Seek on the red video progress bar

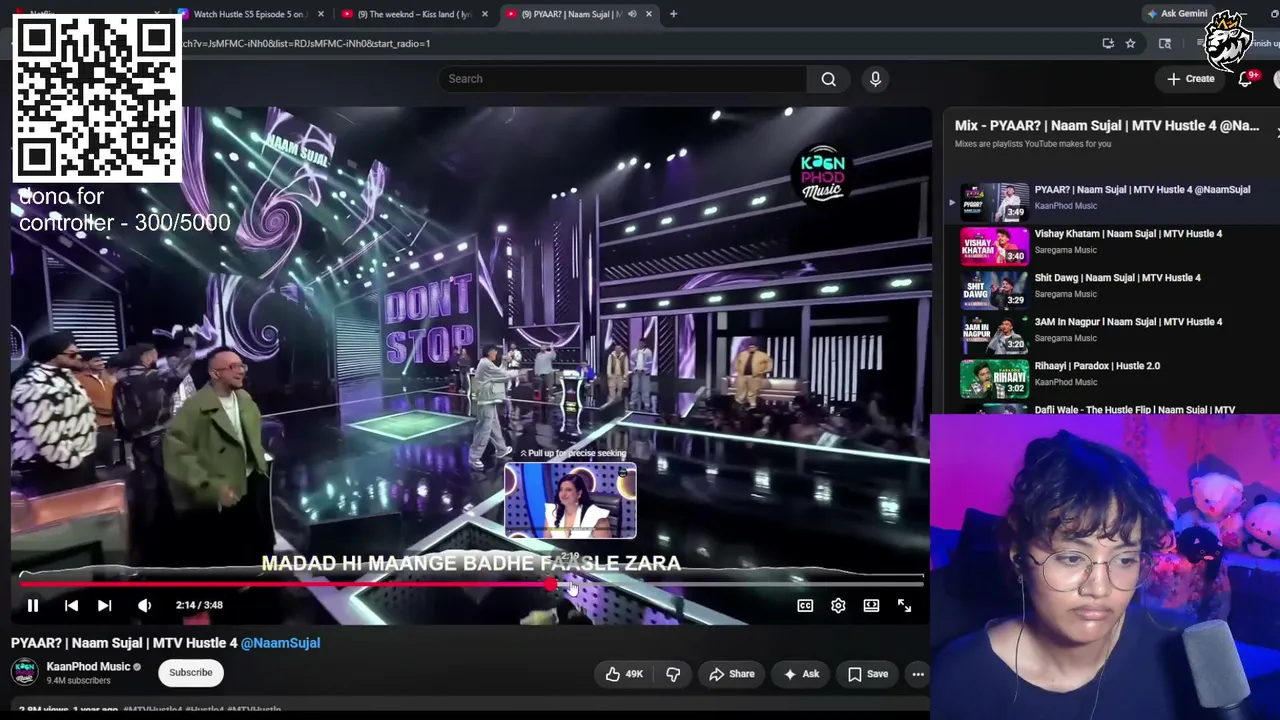471,584
